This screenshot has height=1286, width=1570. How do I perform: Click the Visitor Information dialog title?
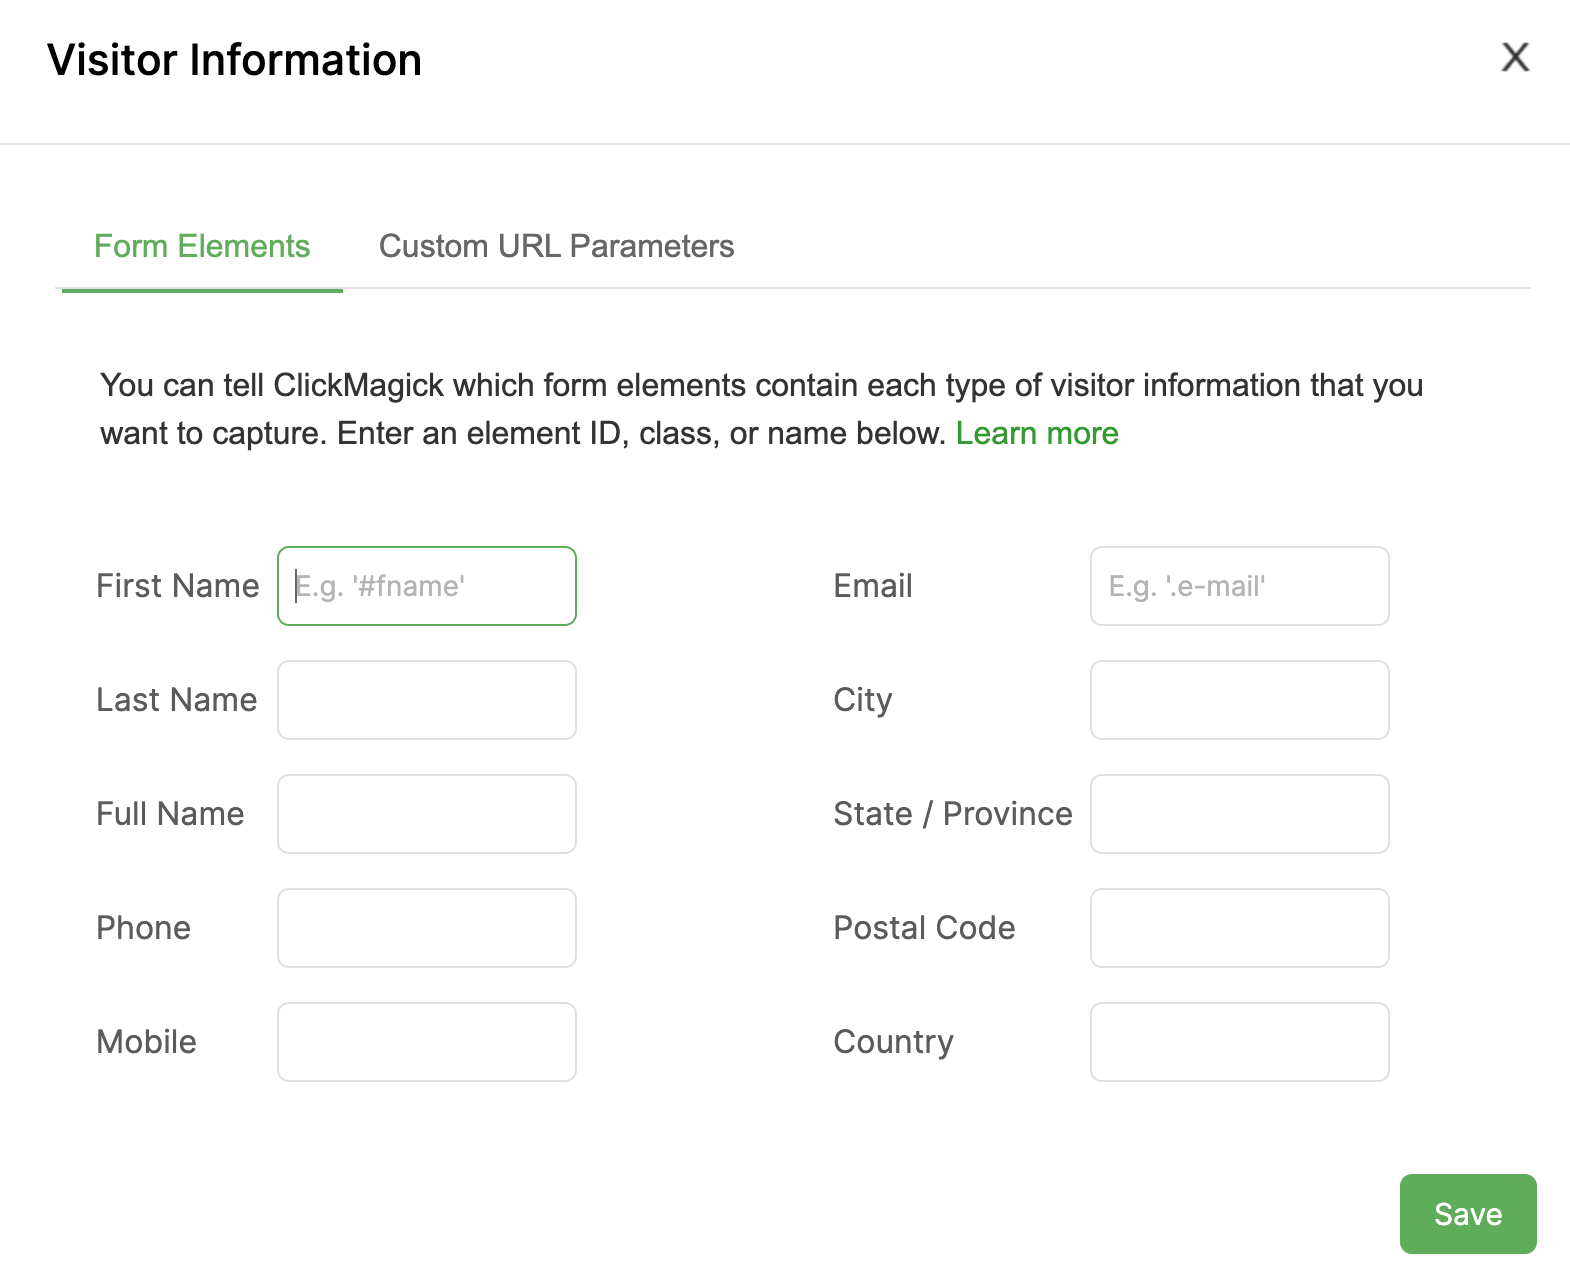(235, 60)
